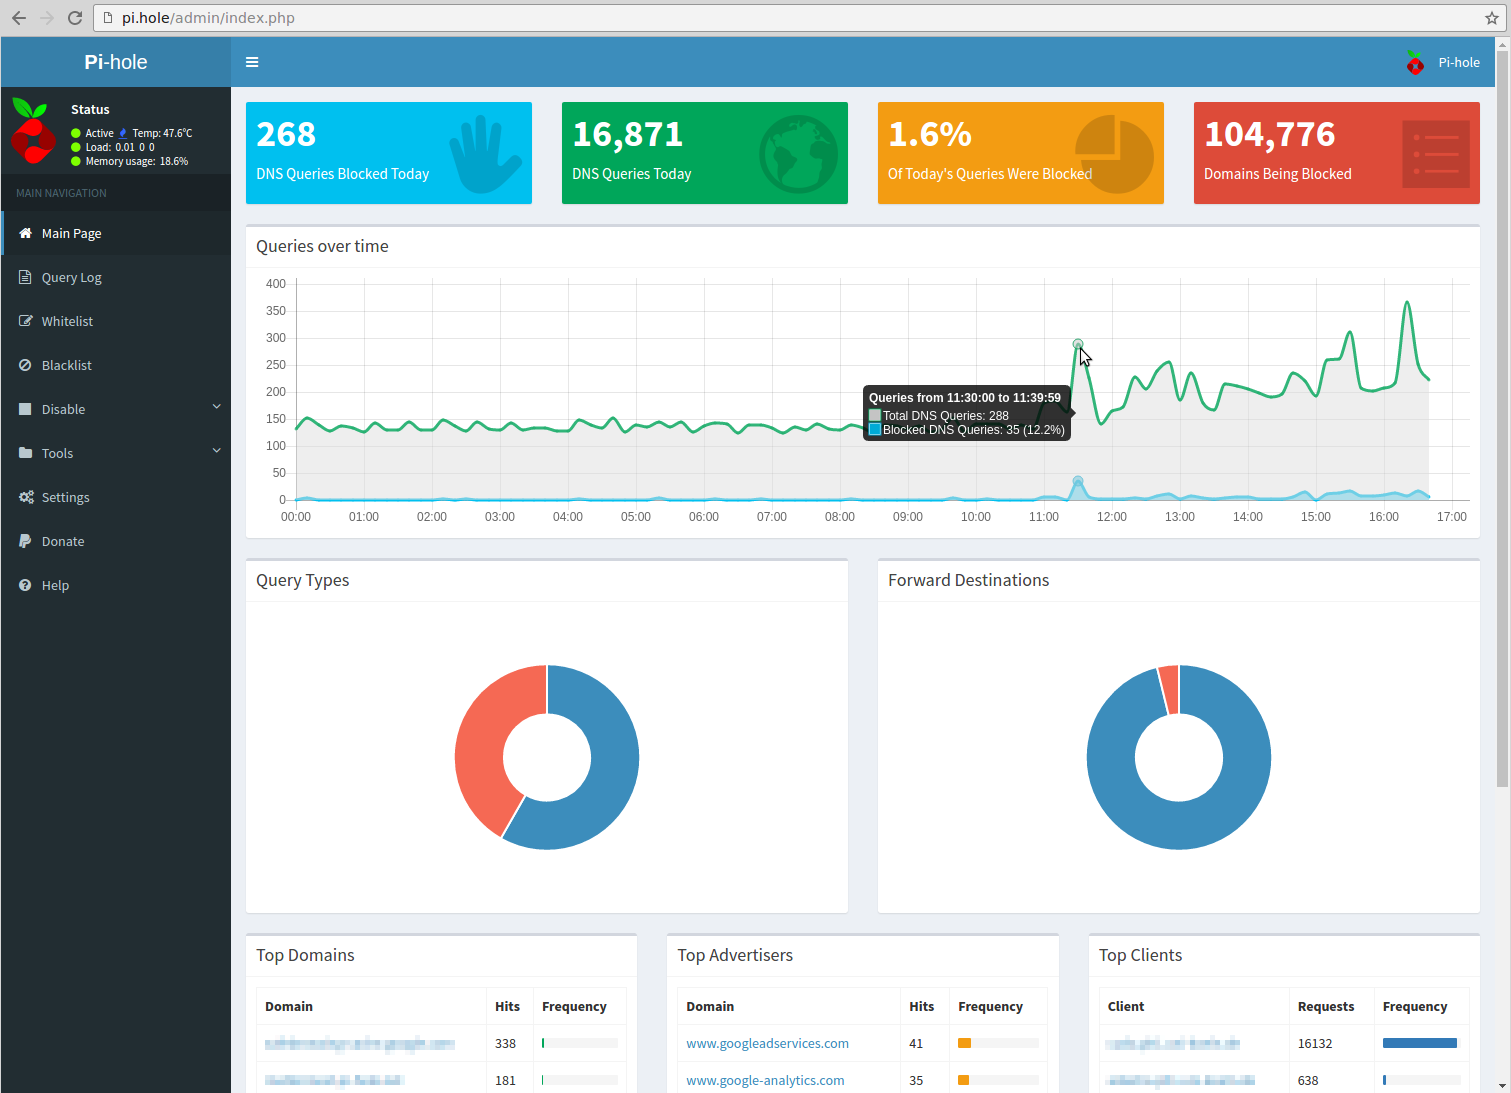This screenshot has height=1093, width=1511.
Task: Open the Blacklist page
Action: tap(116, 365)
